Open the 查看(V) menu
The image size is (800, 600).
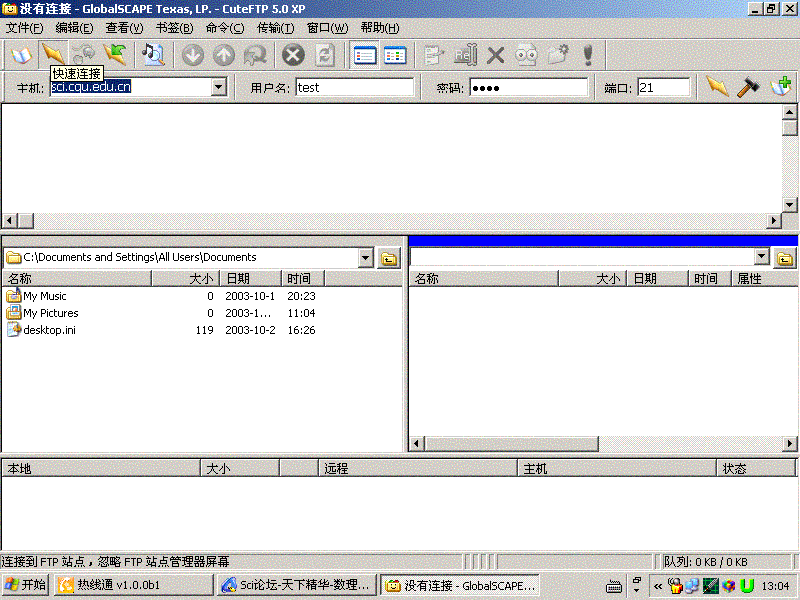(124, 28)
